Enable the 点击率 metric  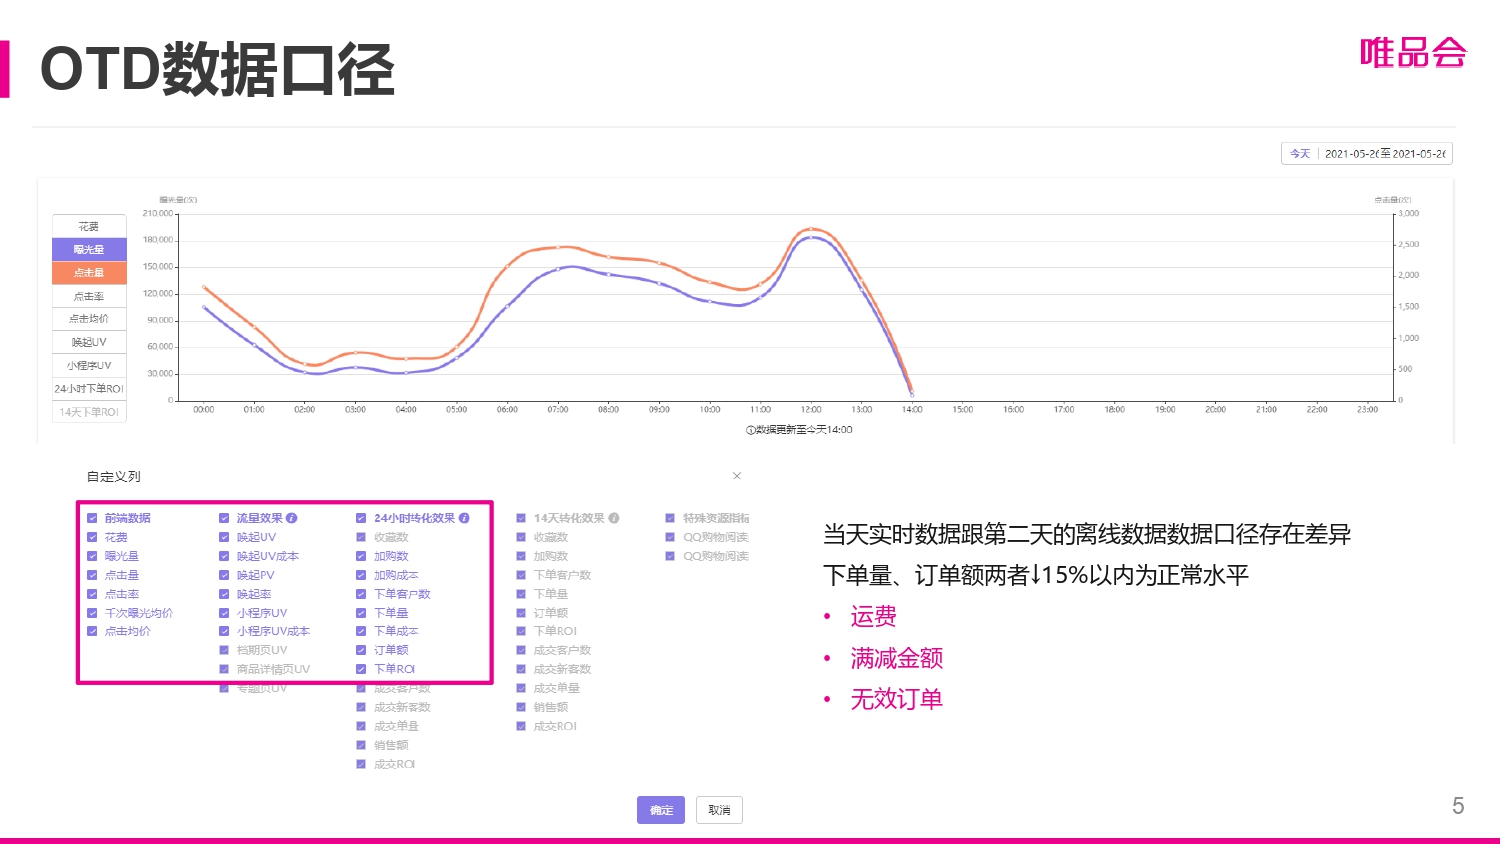(89, 295)
